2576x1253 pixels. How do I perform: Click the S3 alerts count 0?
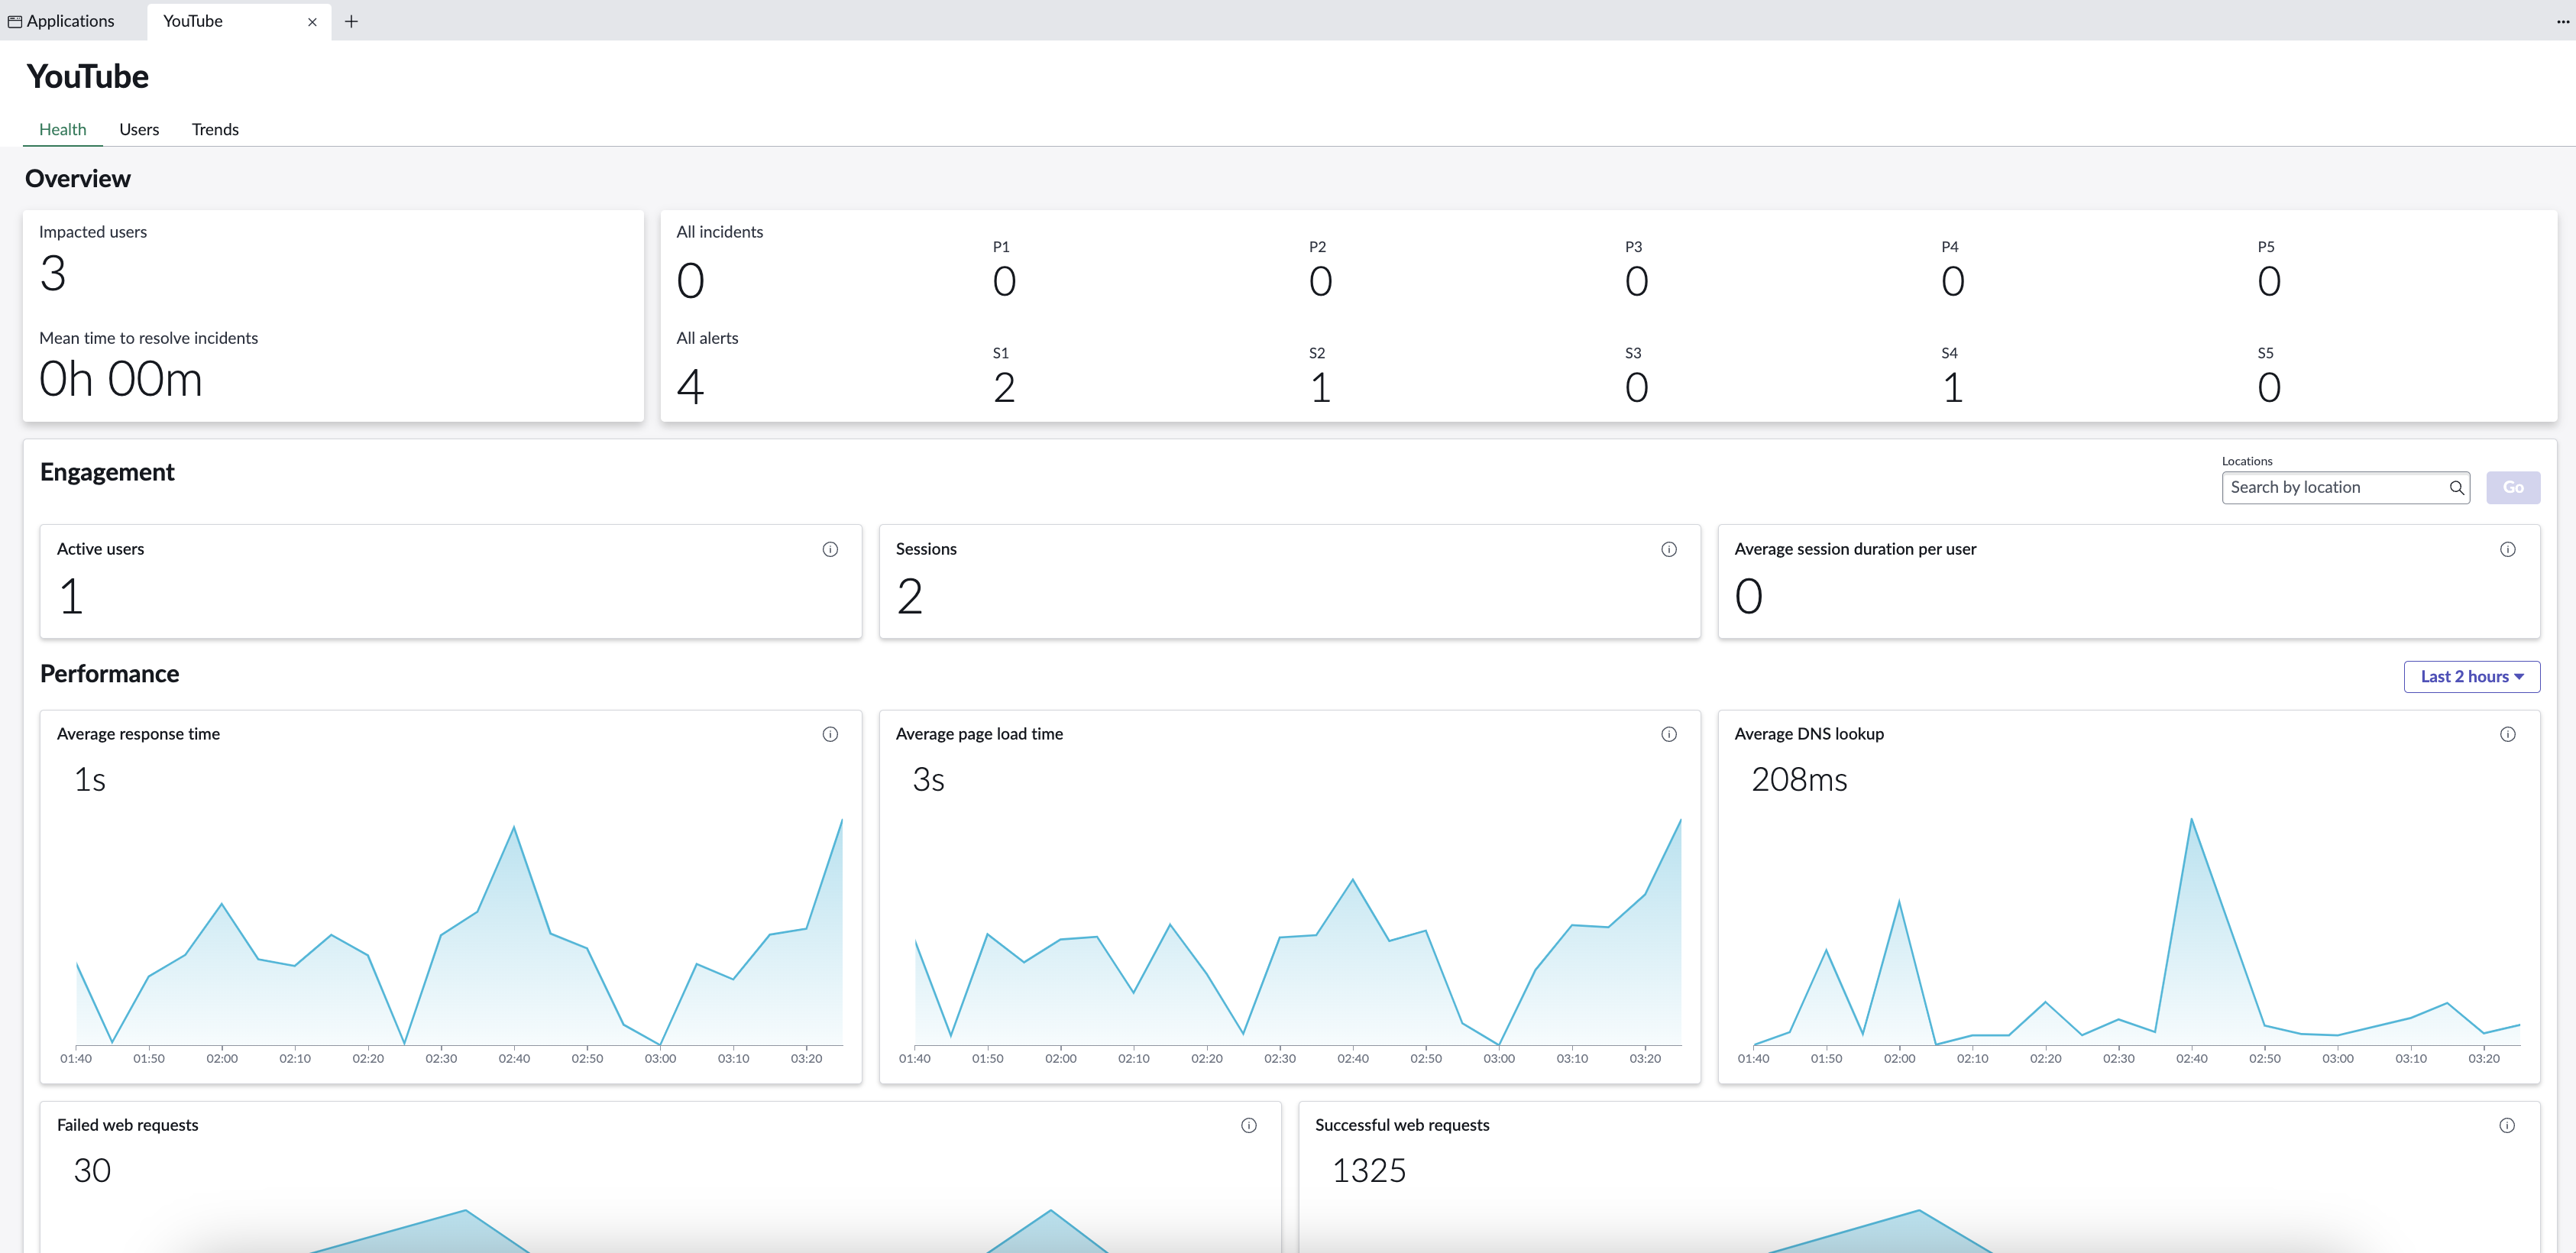(1636, 388)
